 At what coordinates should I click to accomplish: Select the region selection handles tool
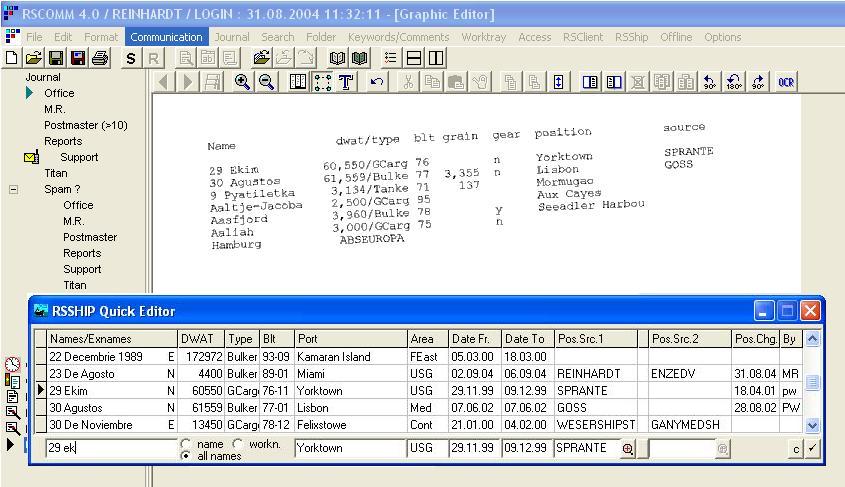(x=323, y=82)
